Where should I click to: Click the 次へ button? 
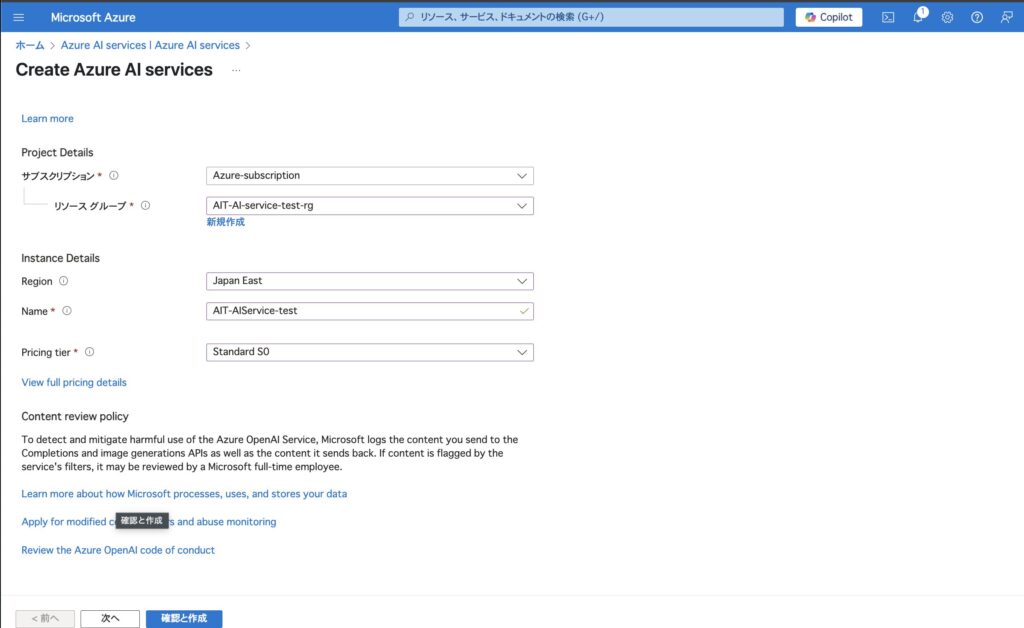point(110,618)
